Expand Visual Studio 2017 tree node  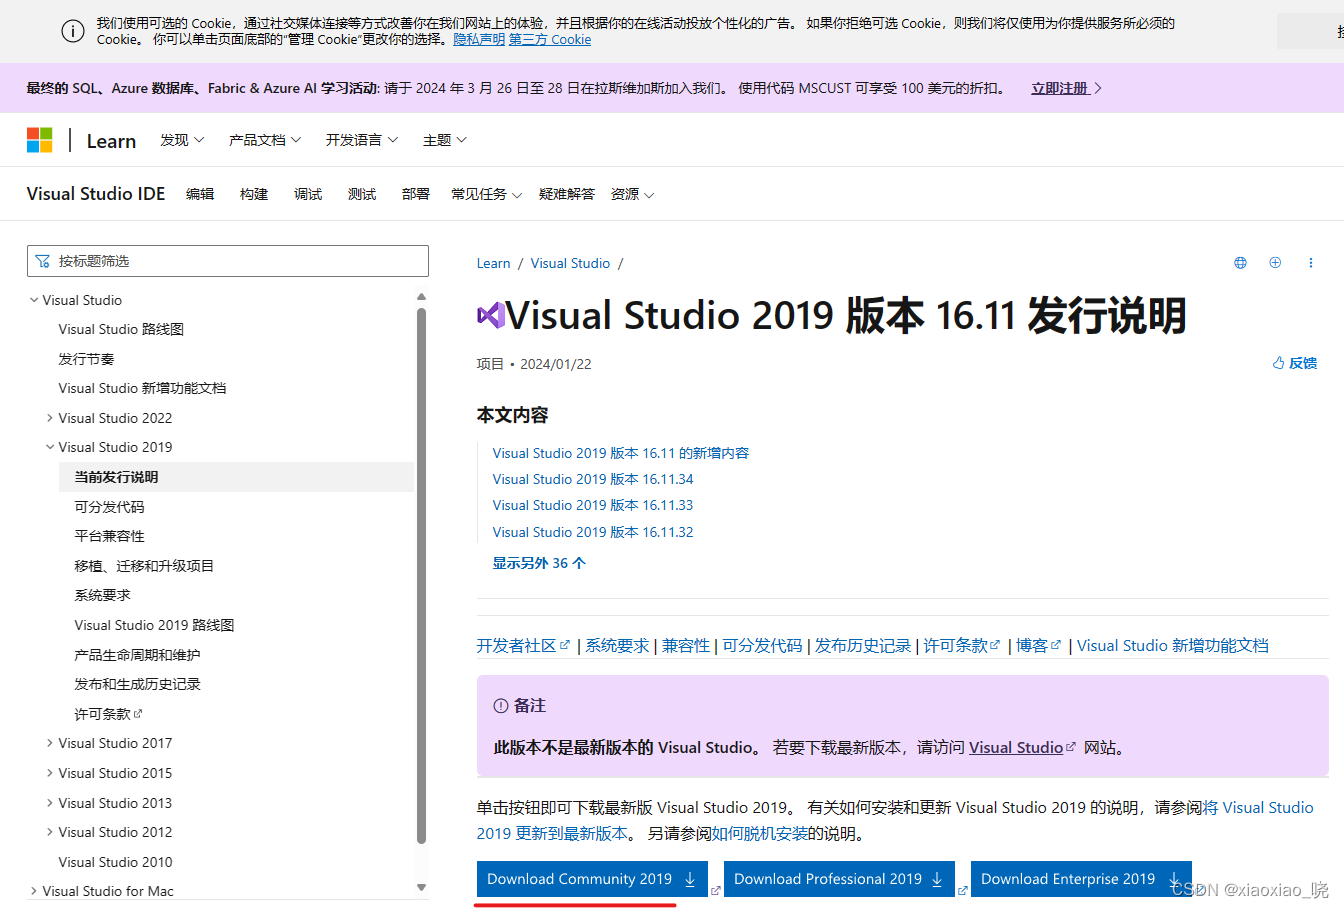[50, 743]
